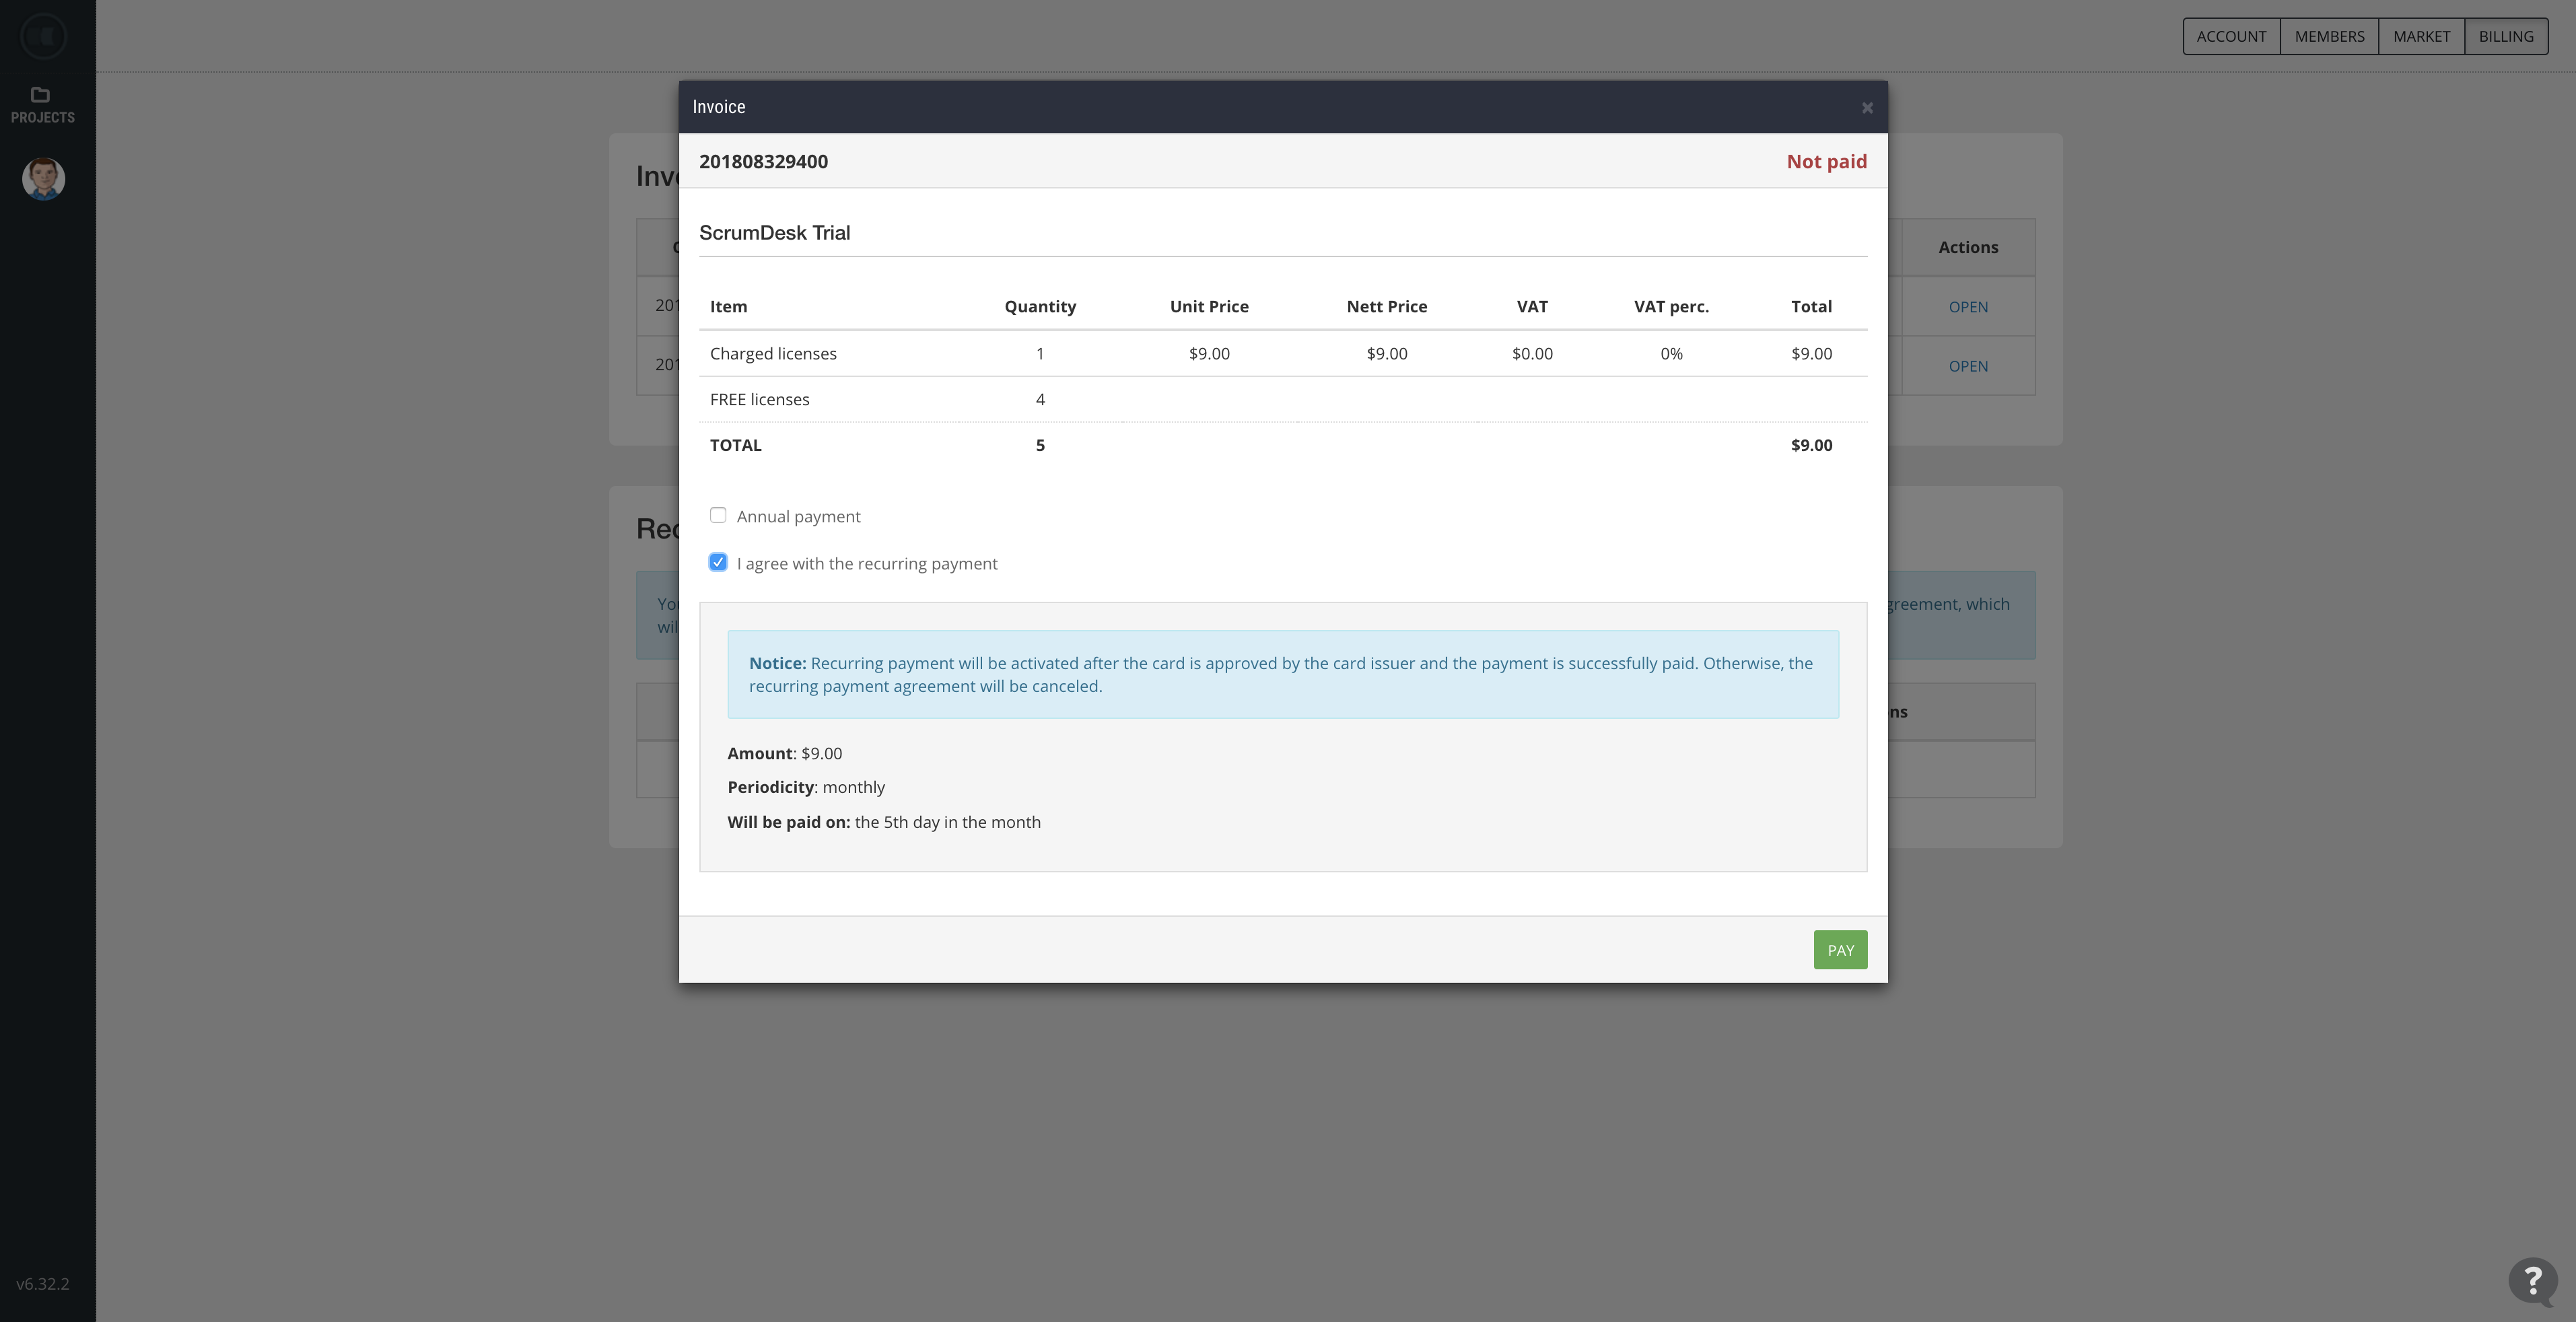Click the FREE licenses quantity 4
2576x1322 pixels.
pos(1040,400)
